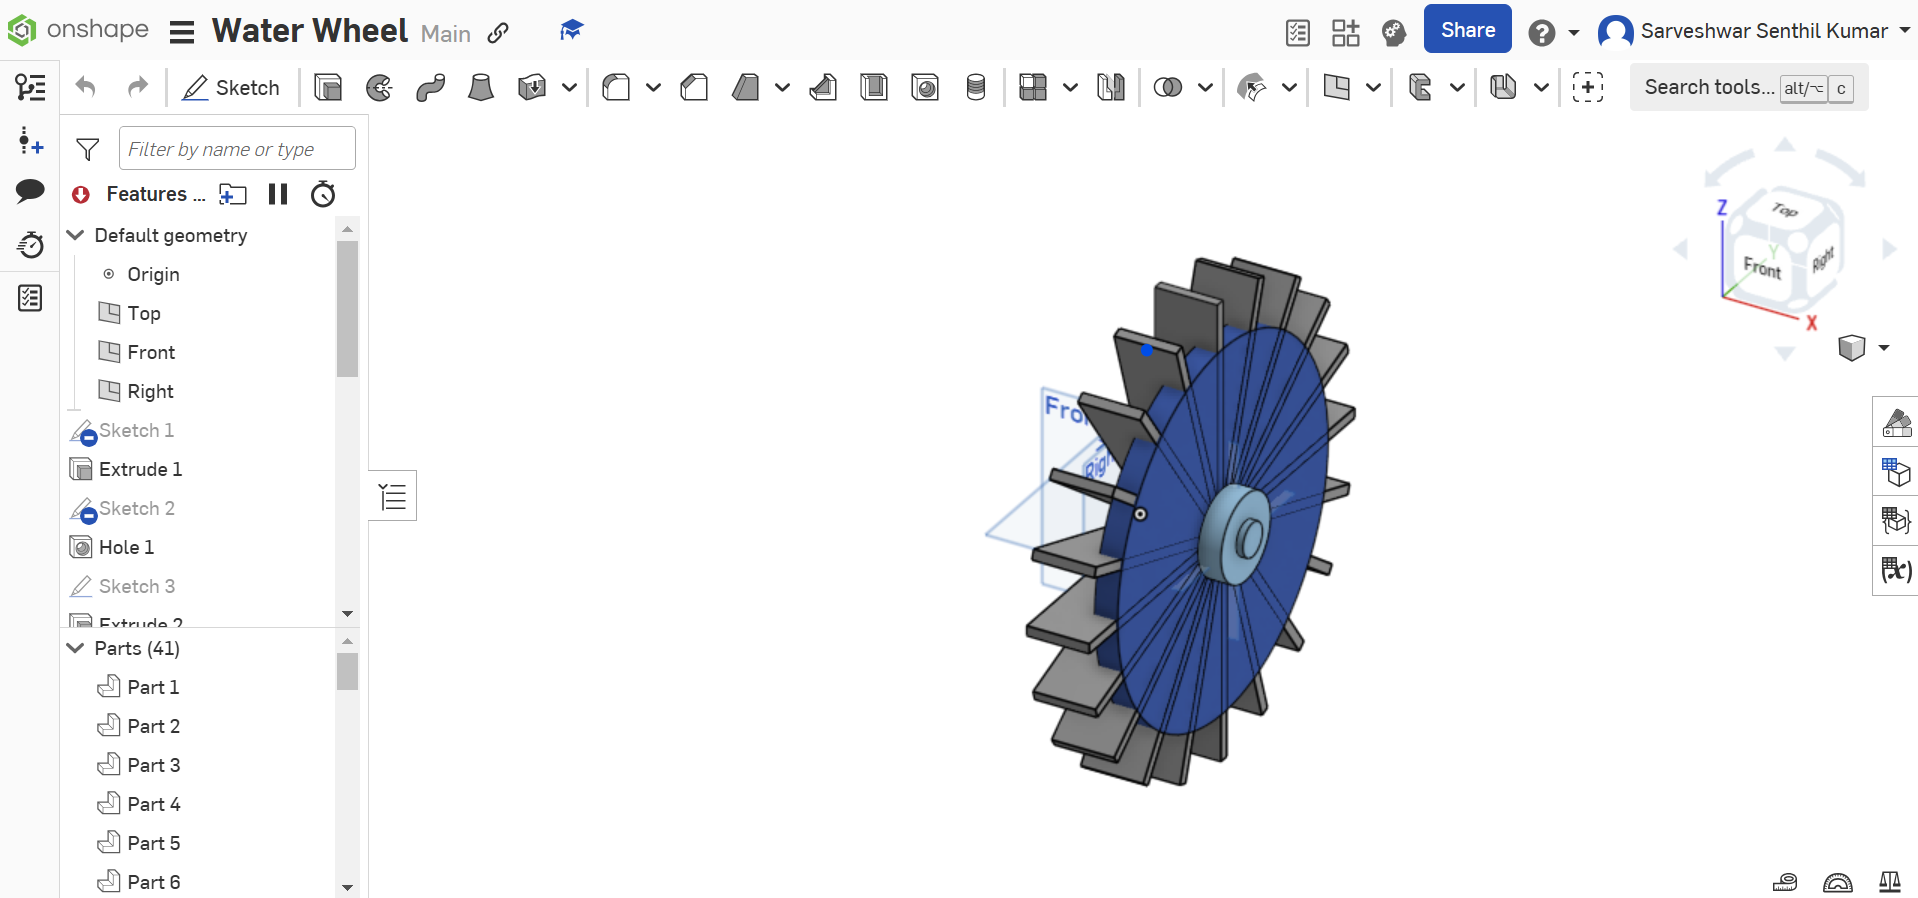1918x898 pixels.
Task: Click the Share button
Action: click(1467, 30)
